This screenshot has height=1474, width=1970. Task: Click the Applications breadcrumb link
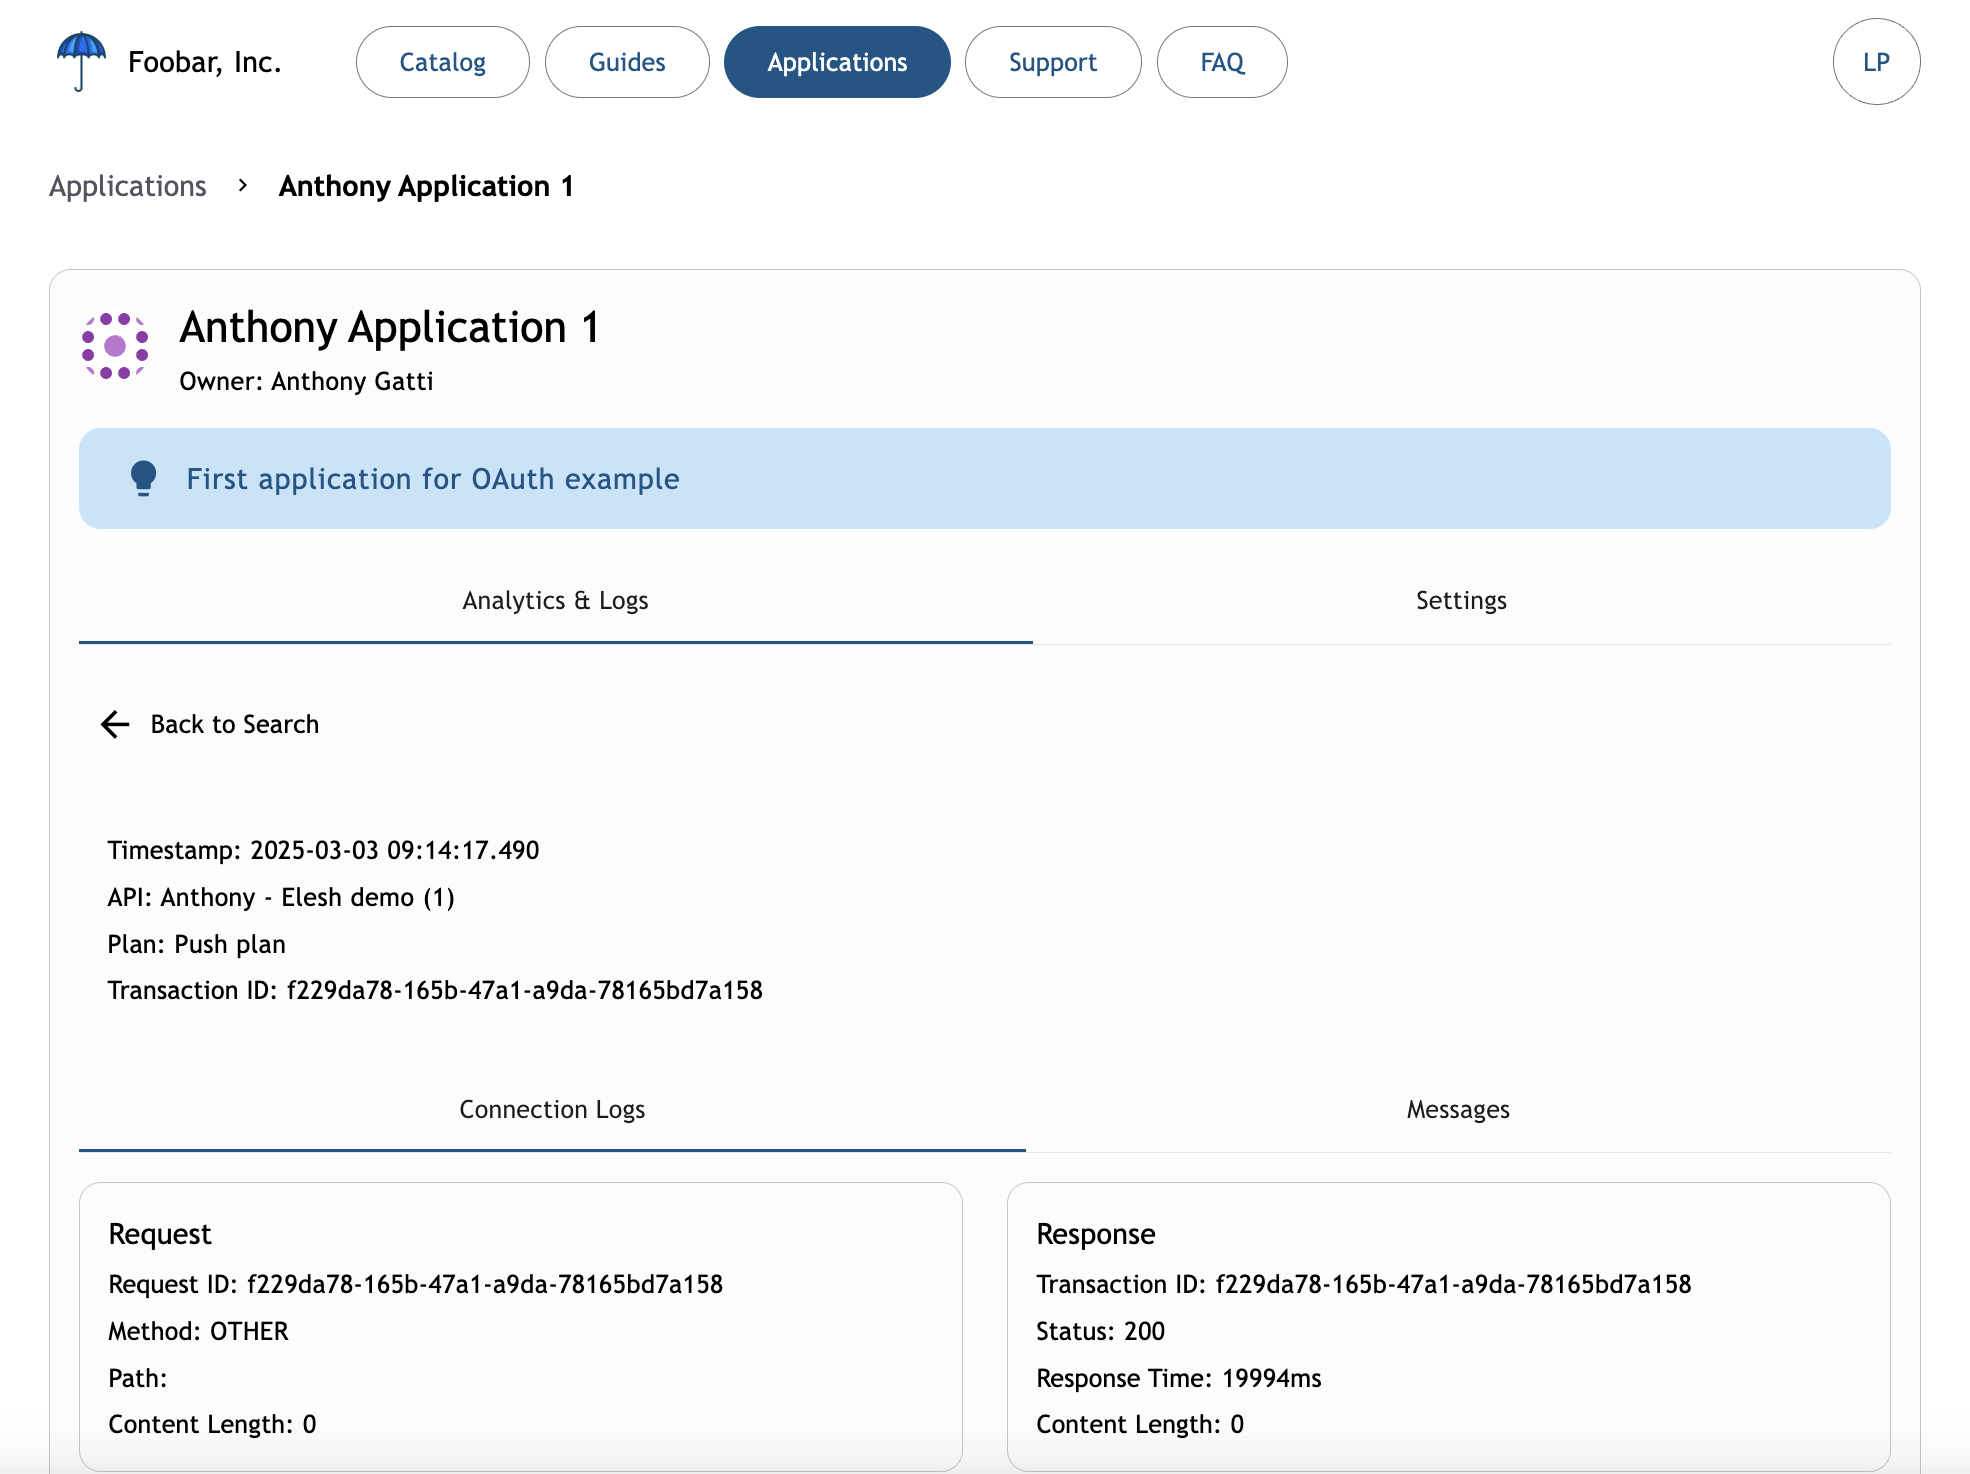click(128, 186)
